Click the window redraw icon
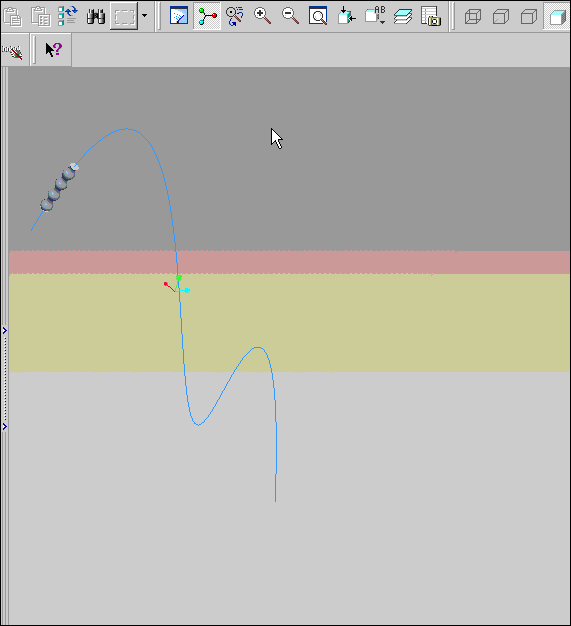Screen dimensions: 571x626 (179, 16)
